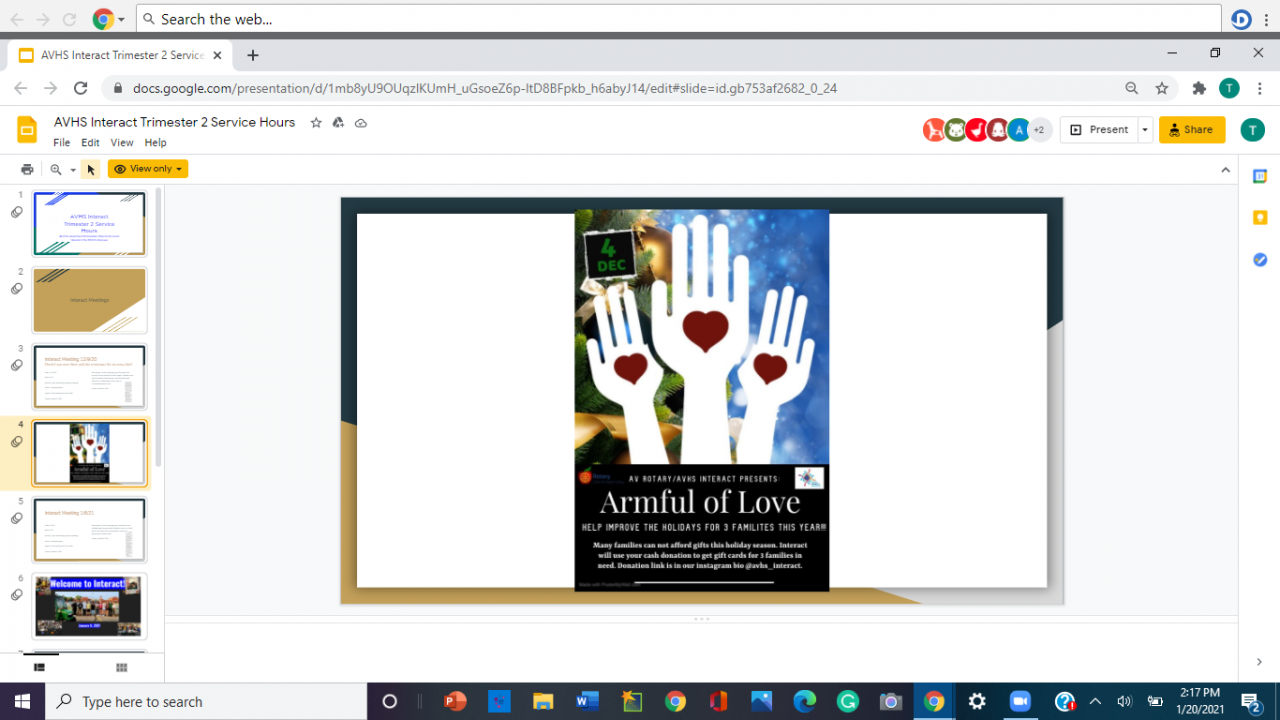
Task: Show hidden system tray icons
Action: [1095, 701]
